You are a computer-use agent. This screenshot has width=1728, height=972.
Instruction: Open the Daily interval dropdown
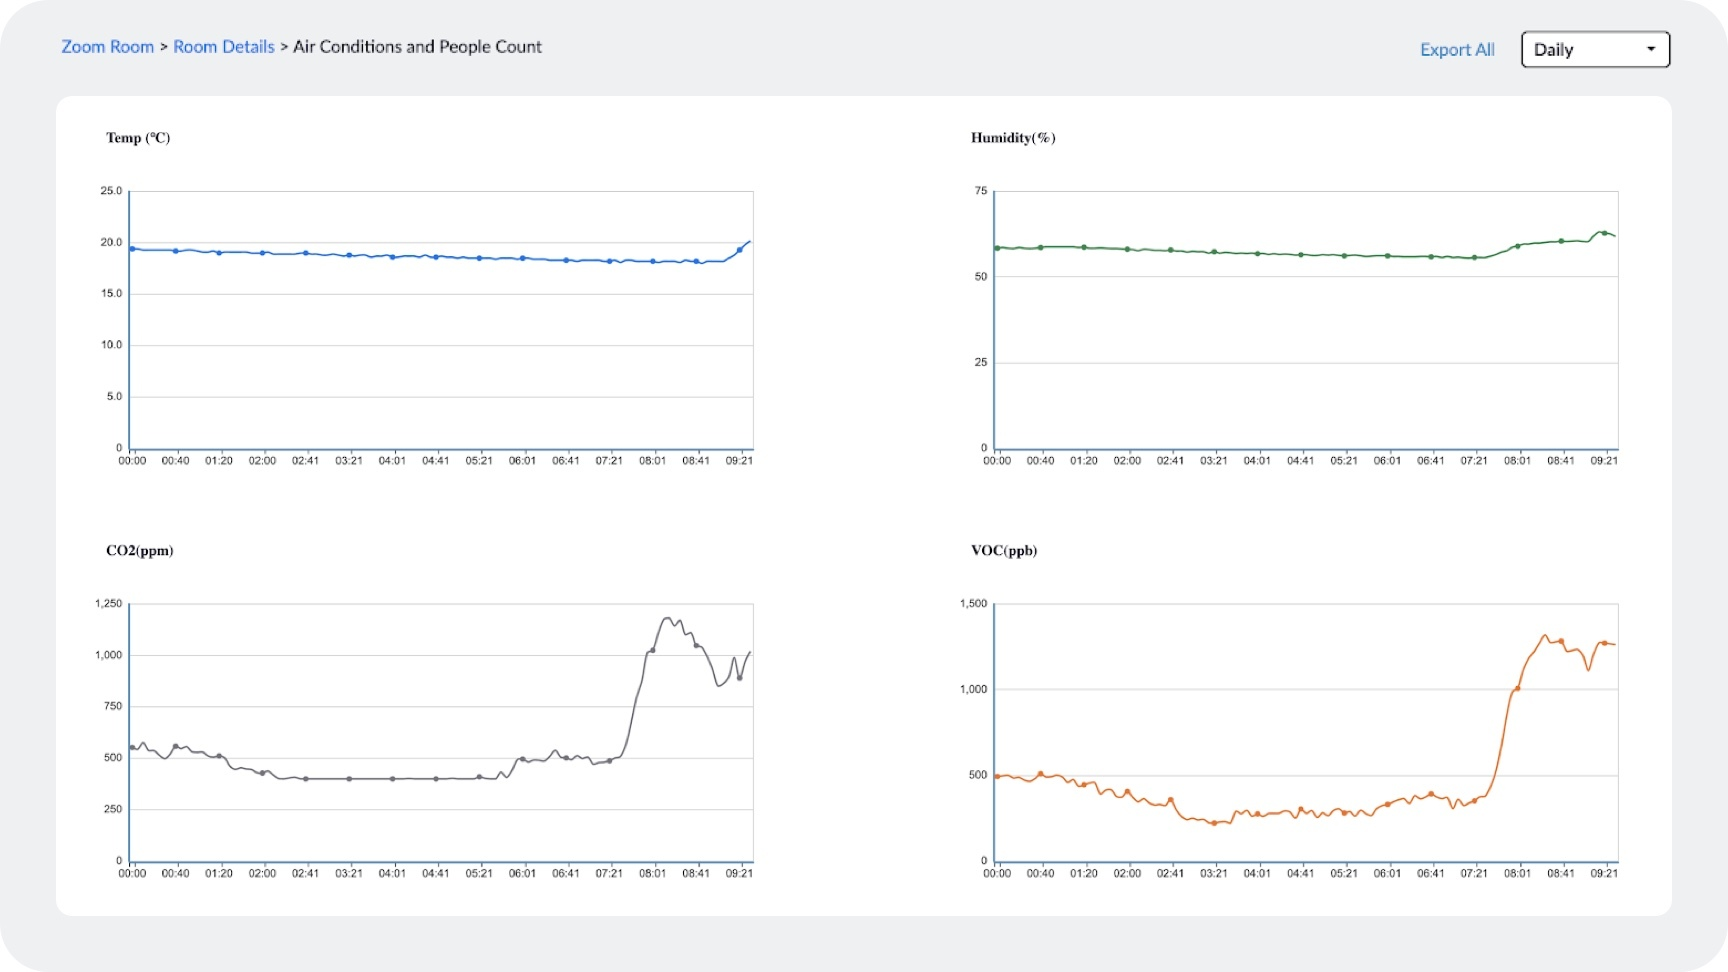tap(1595, 50)
